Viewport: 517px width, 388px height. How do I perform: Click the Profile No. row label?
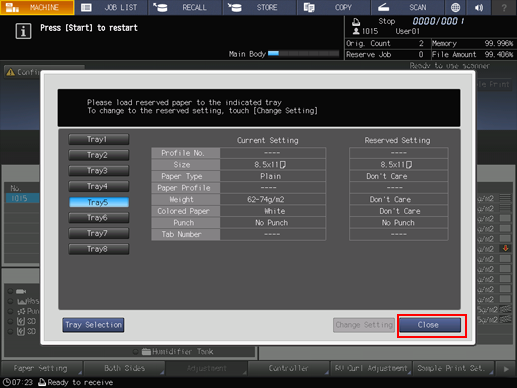click(x=186, y=153)
